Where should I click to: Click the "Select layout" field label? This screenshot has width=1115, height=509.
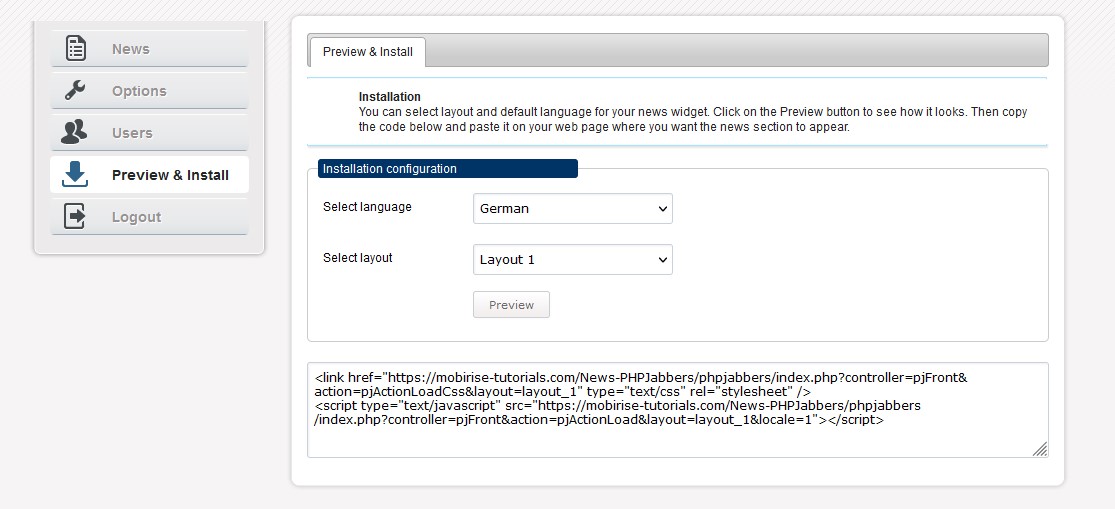click(x=358, y=258)
